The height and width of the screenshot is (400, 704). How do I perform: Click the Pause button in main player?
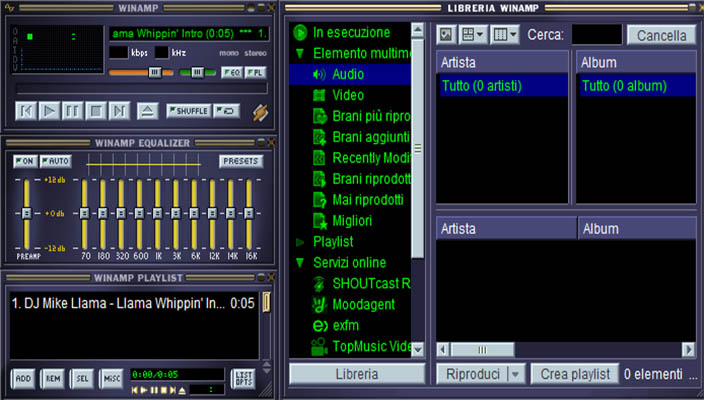[x=73, y=110]
